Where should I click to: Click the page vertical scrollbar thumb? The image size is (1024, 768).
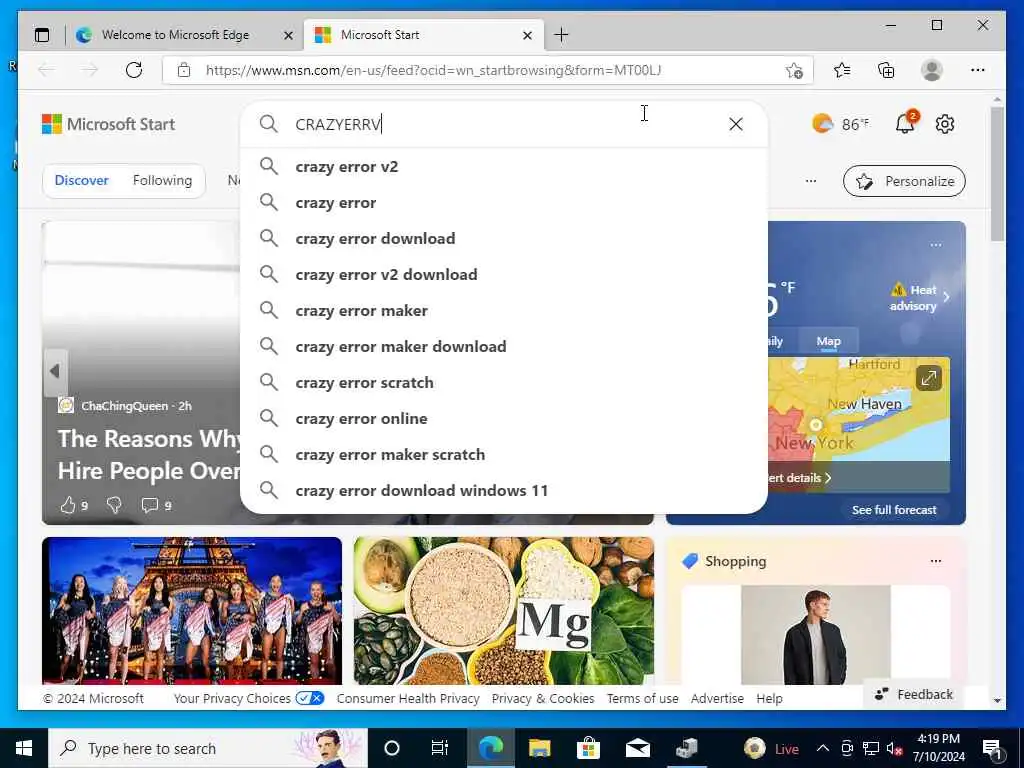[997, 173]
